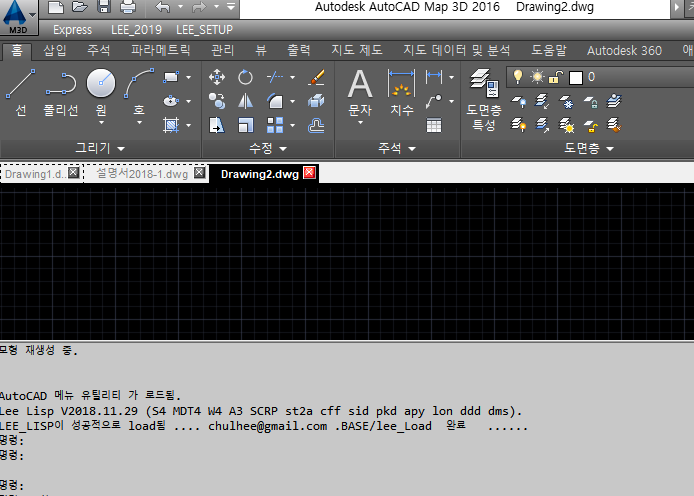Undo the last action
Image resolution: width=694 pixels, height=496 pixels.
click(163, 7)
